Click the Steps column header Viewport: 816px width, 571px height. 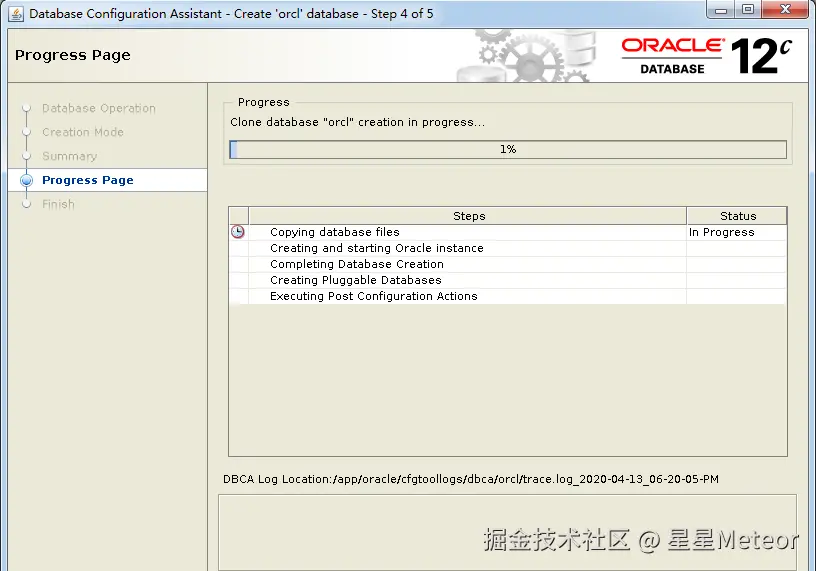click(468, 216)
